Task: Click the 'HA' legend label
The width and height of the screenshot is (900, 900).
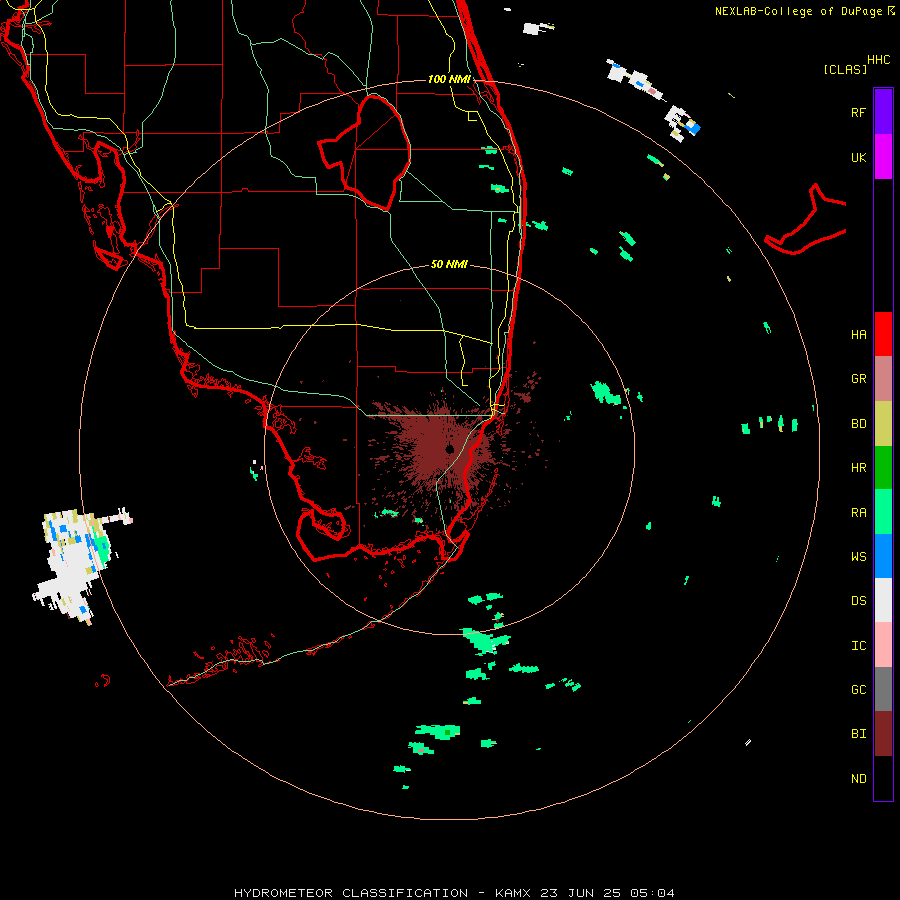Action: 858,335
